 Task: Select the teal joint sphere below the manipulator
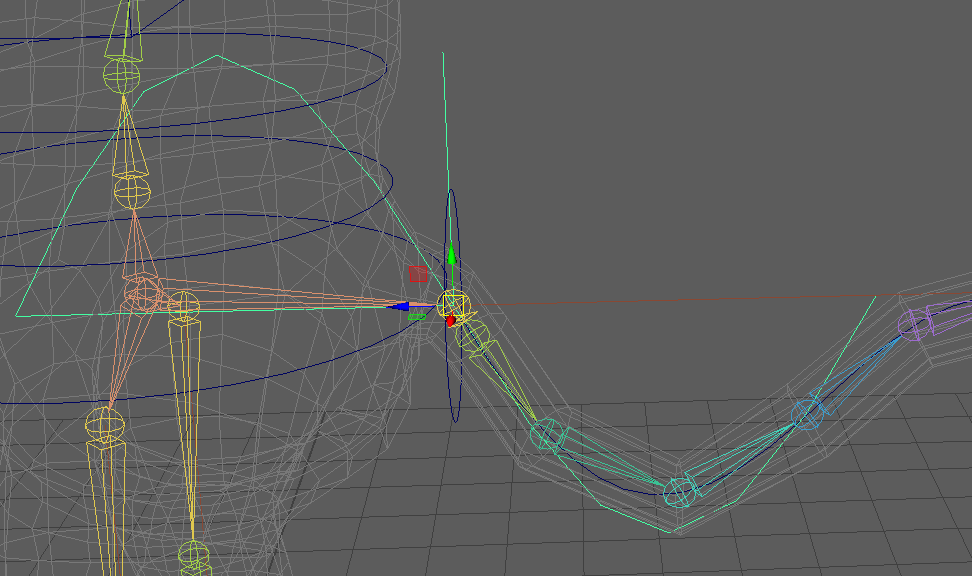[x=546, y=434]
